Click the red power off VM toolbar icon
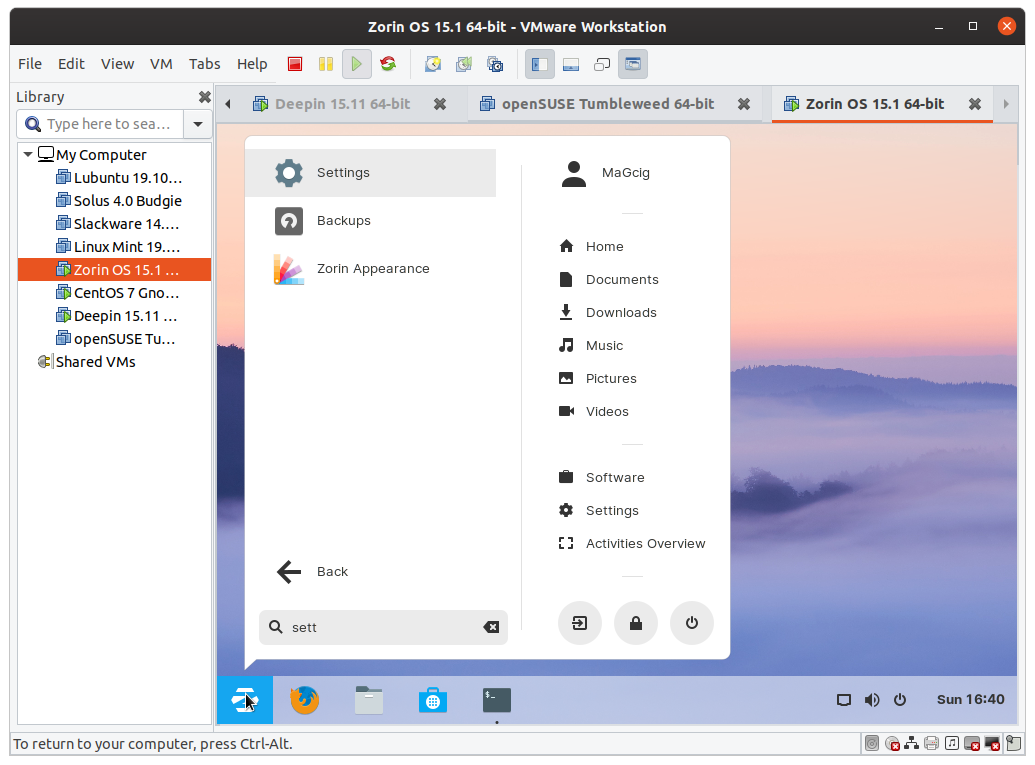 pyautogui.click(x=295, y=64)
